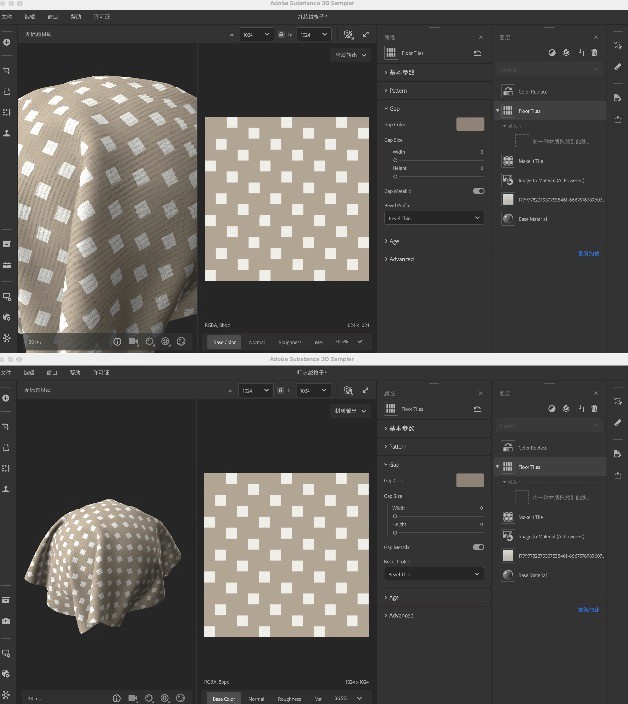
Task: Collapse Floor Tiles layer triangle in upper layers panel
Action: [497, 110]
